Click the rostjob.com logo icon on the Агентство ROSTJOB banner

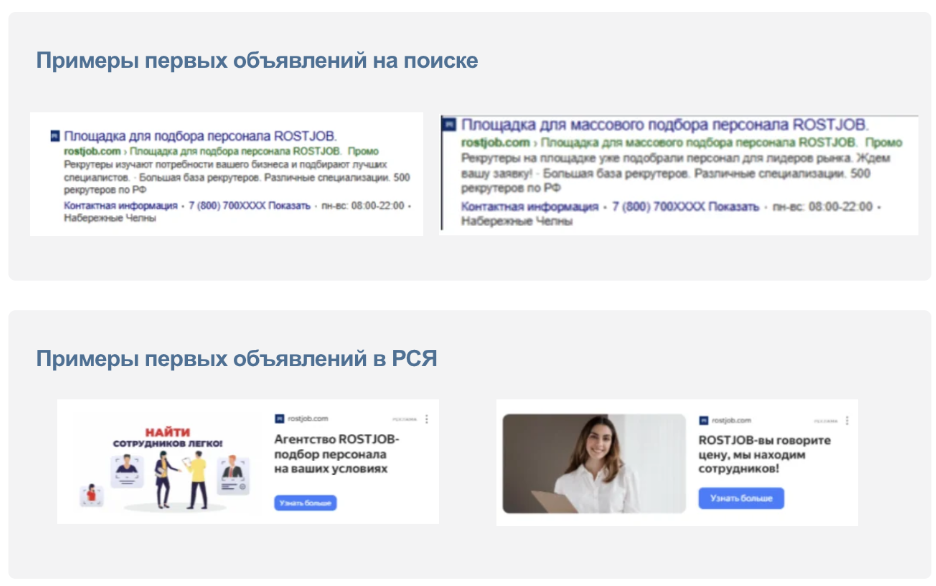coord(278,417)
